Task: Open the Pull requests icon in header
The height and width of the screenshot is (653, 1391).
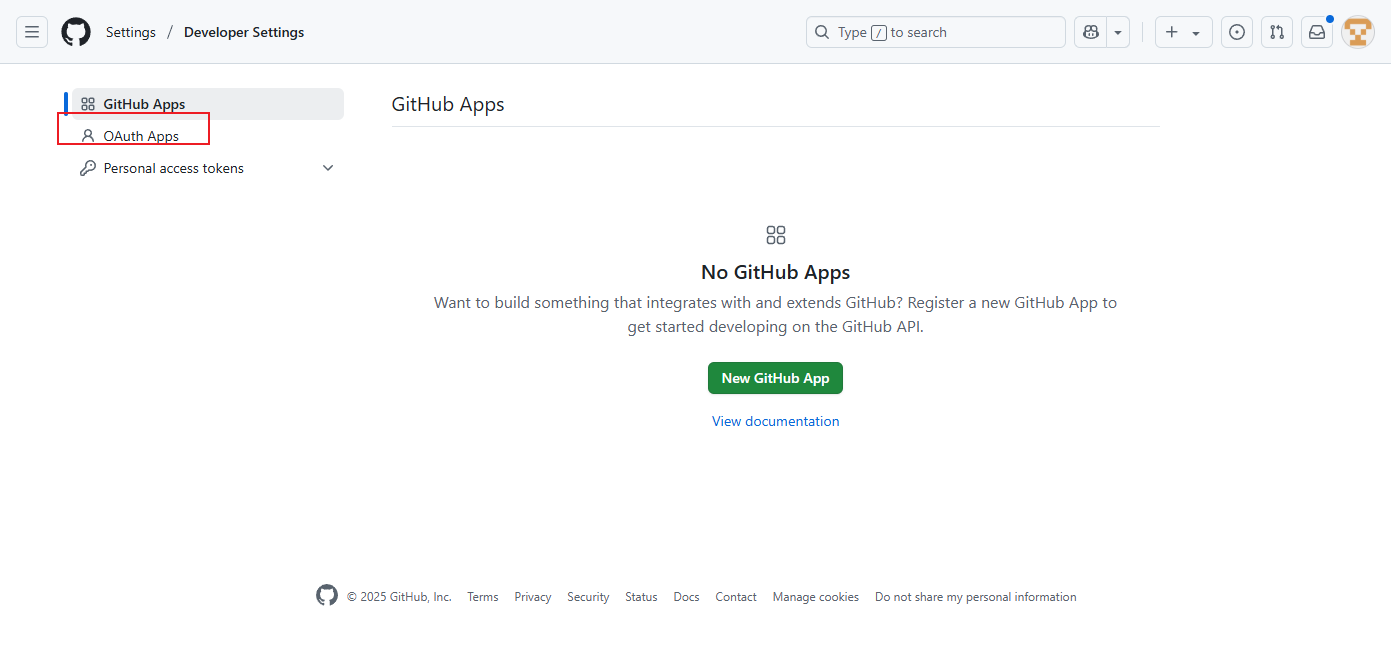Action: [1277, 32]
